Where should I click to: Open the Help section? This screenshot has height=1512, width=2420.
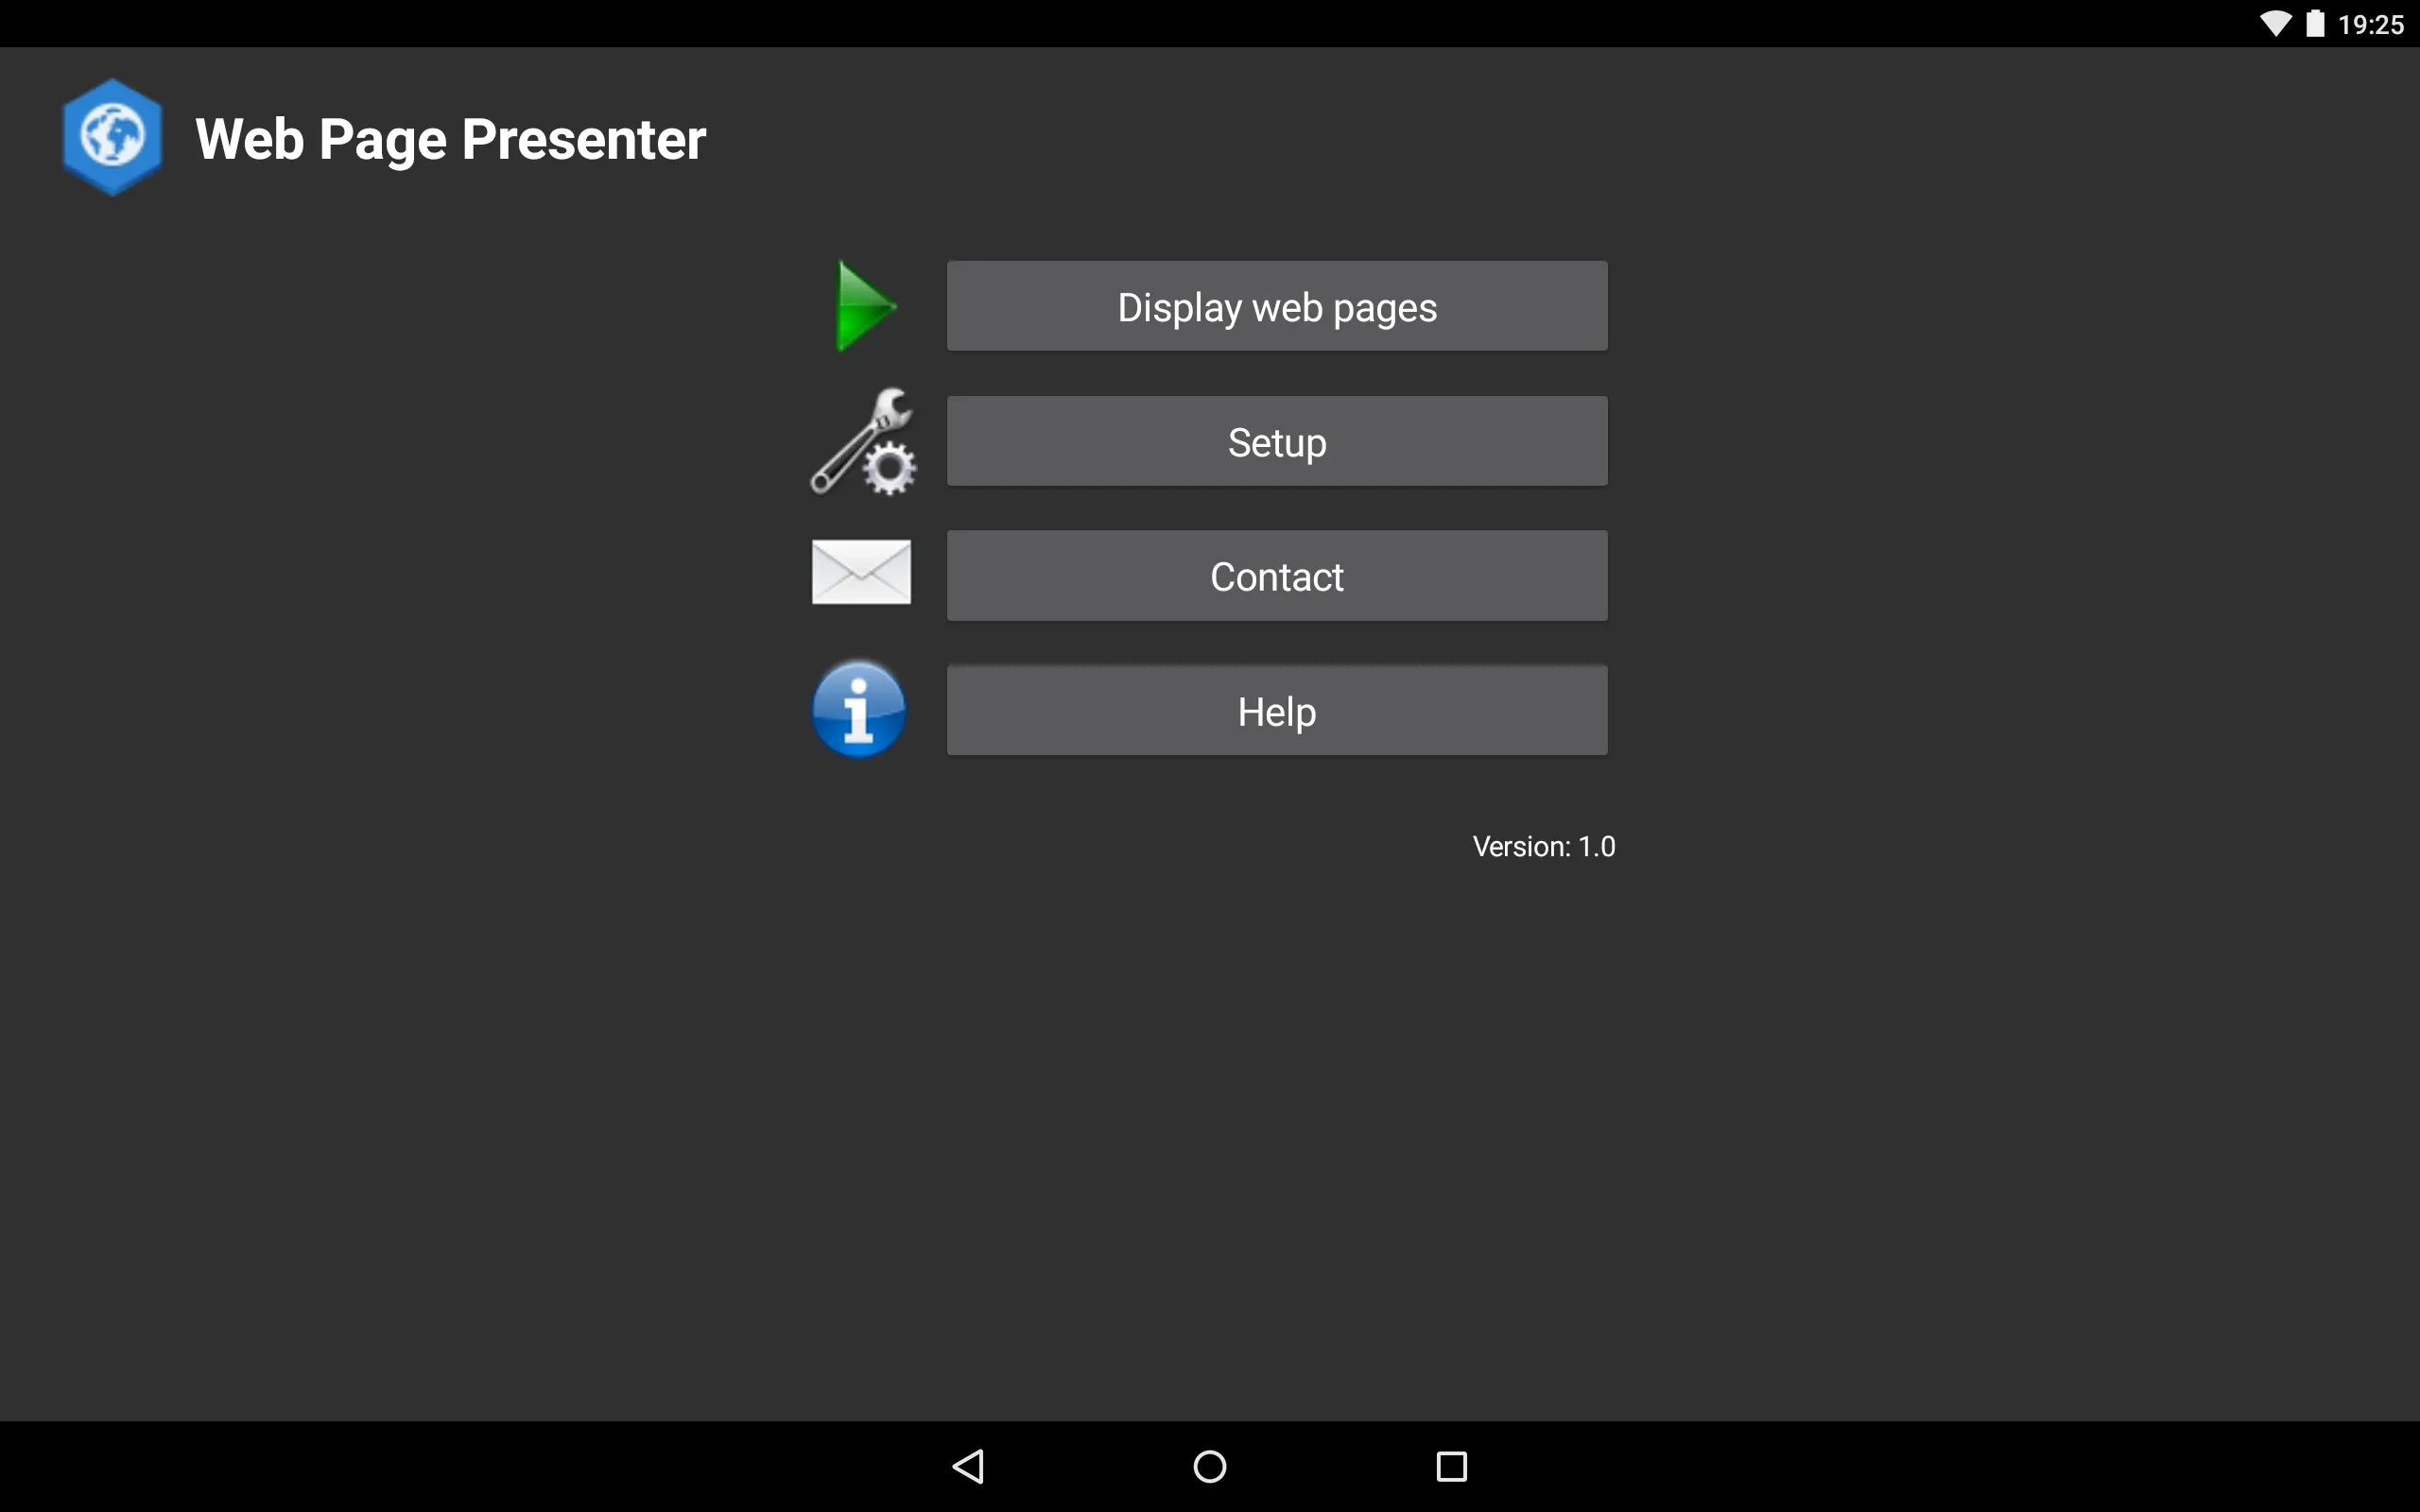(1275, 709)
